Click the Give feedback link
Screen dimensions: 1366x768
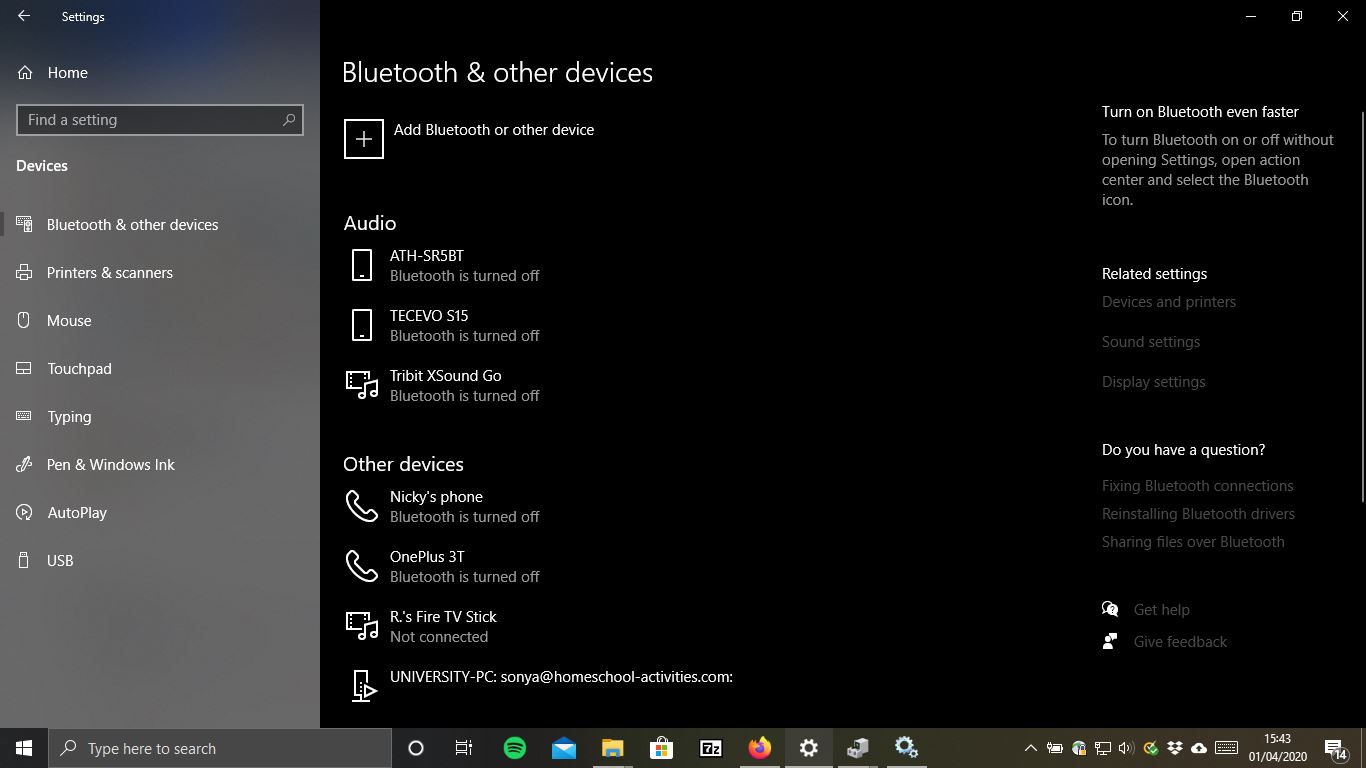pyautogui.click(x=1180, y=642)
